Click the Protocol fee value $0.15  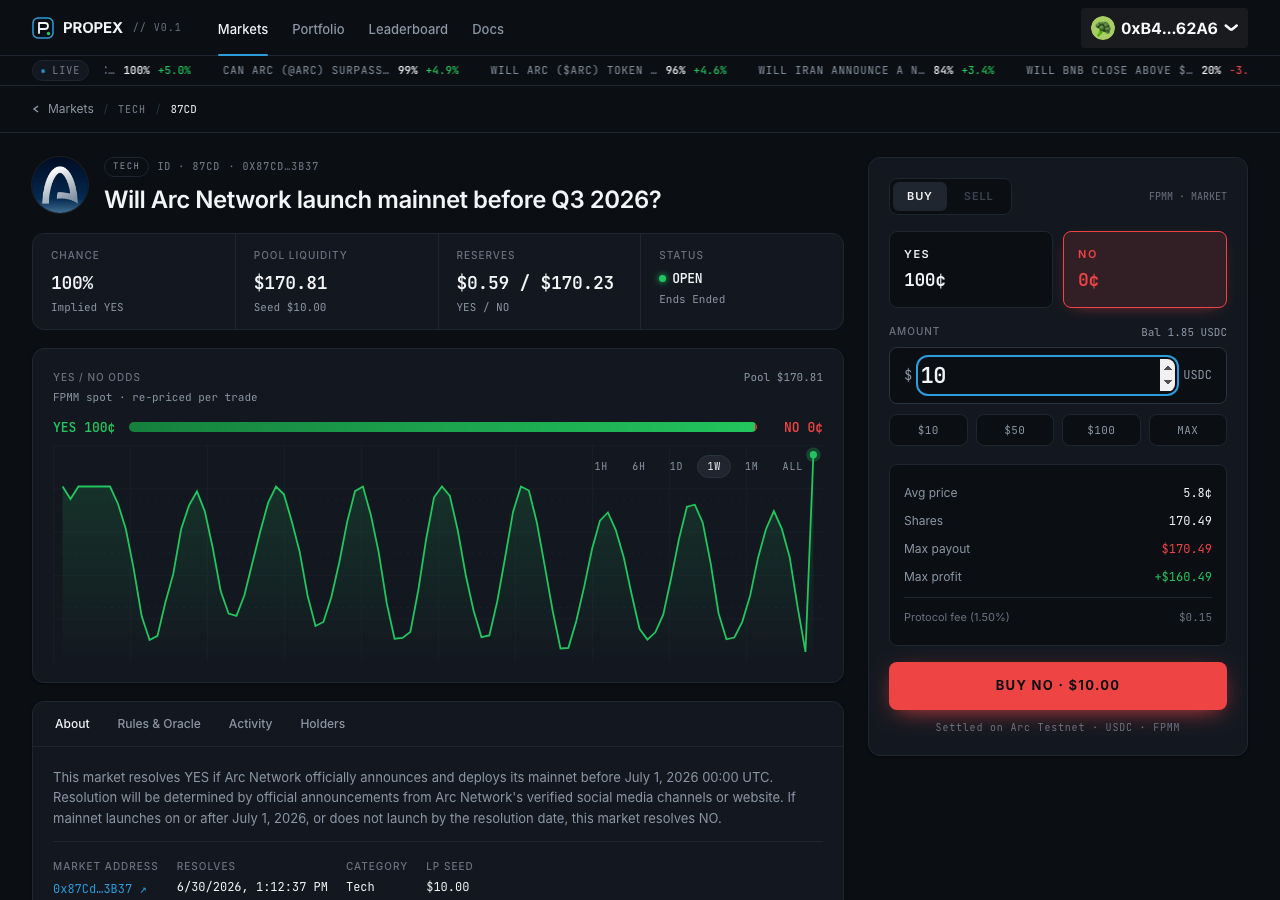tap(1195, 618)
